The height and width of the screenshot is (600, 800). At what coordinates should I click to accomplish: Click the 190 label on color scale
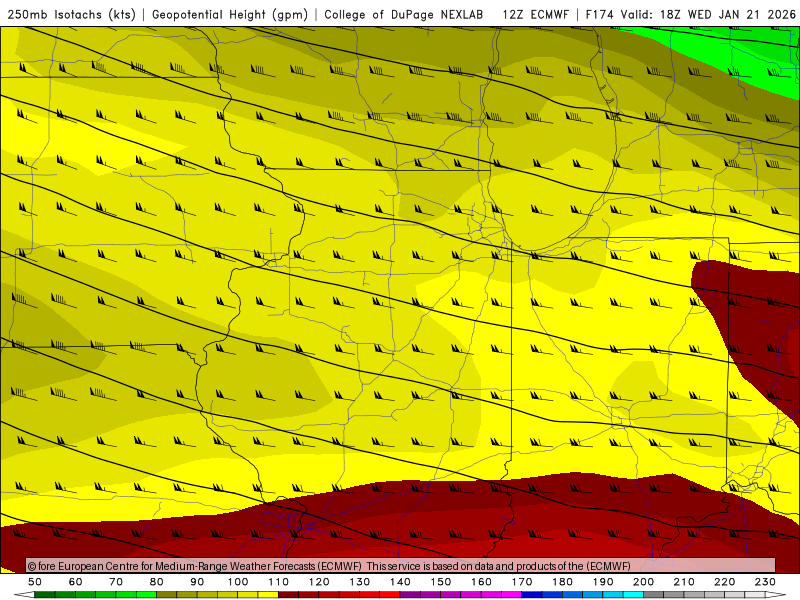tap(603, 582)
